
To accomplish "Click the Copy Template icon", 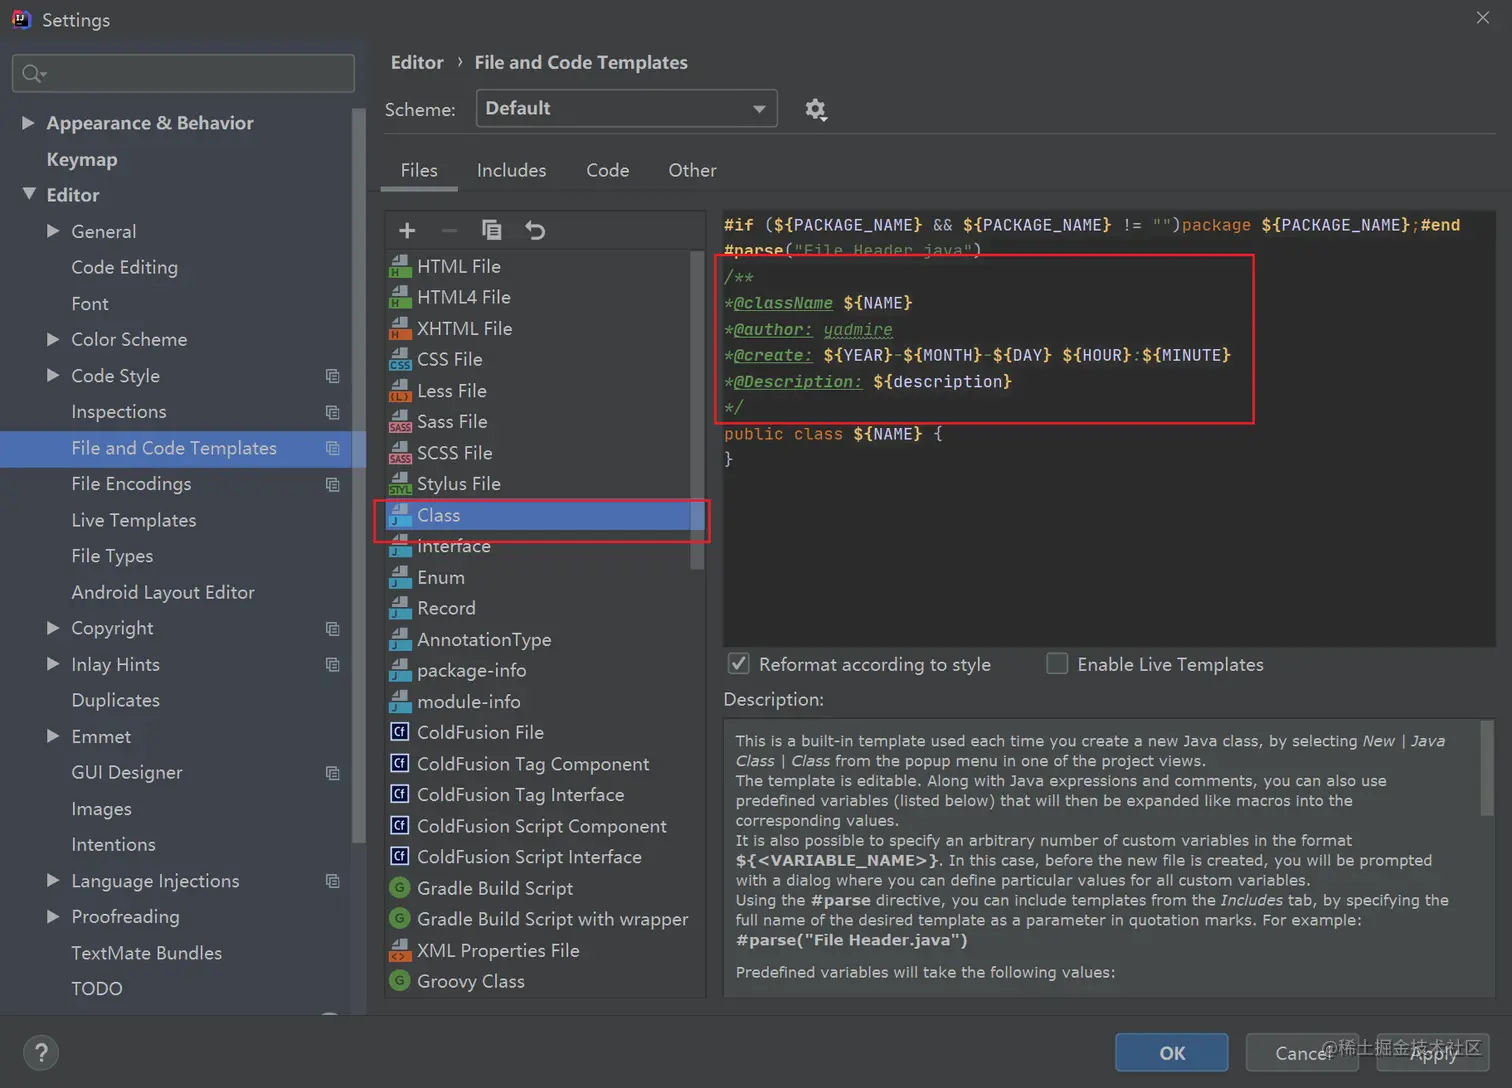I will [x=492, y=230].
